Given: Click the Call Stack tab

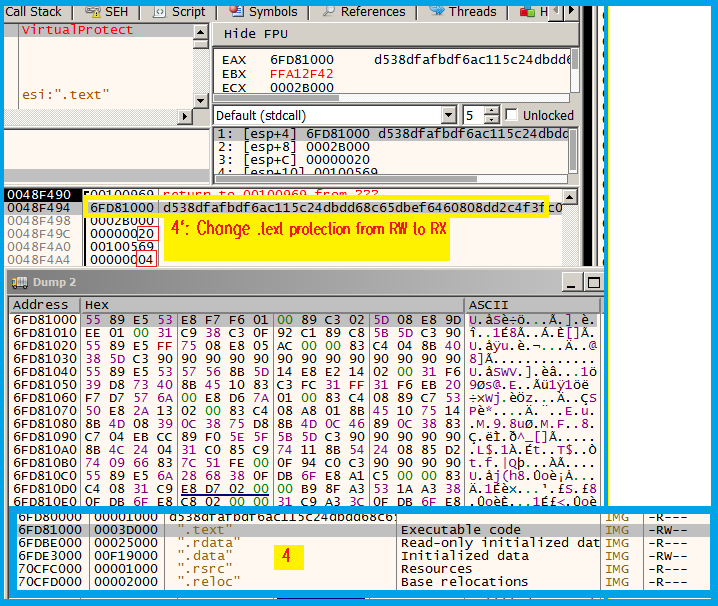Looking at the screenshot, I should tap(33, 12).
